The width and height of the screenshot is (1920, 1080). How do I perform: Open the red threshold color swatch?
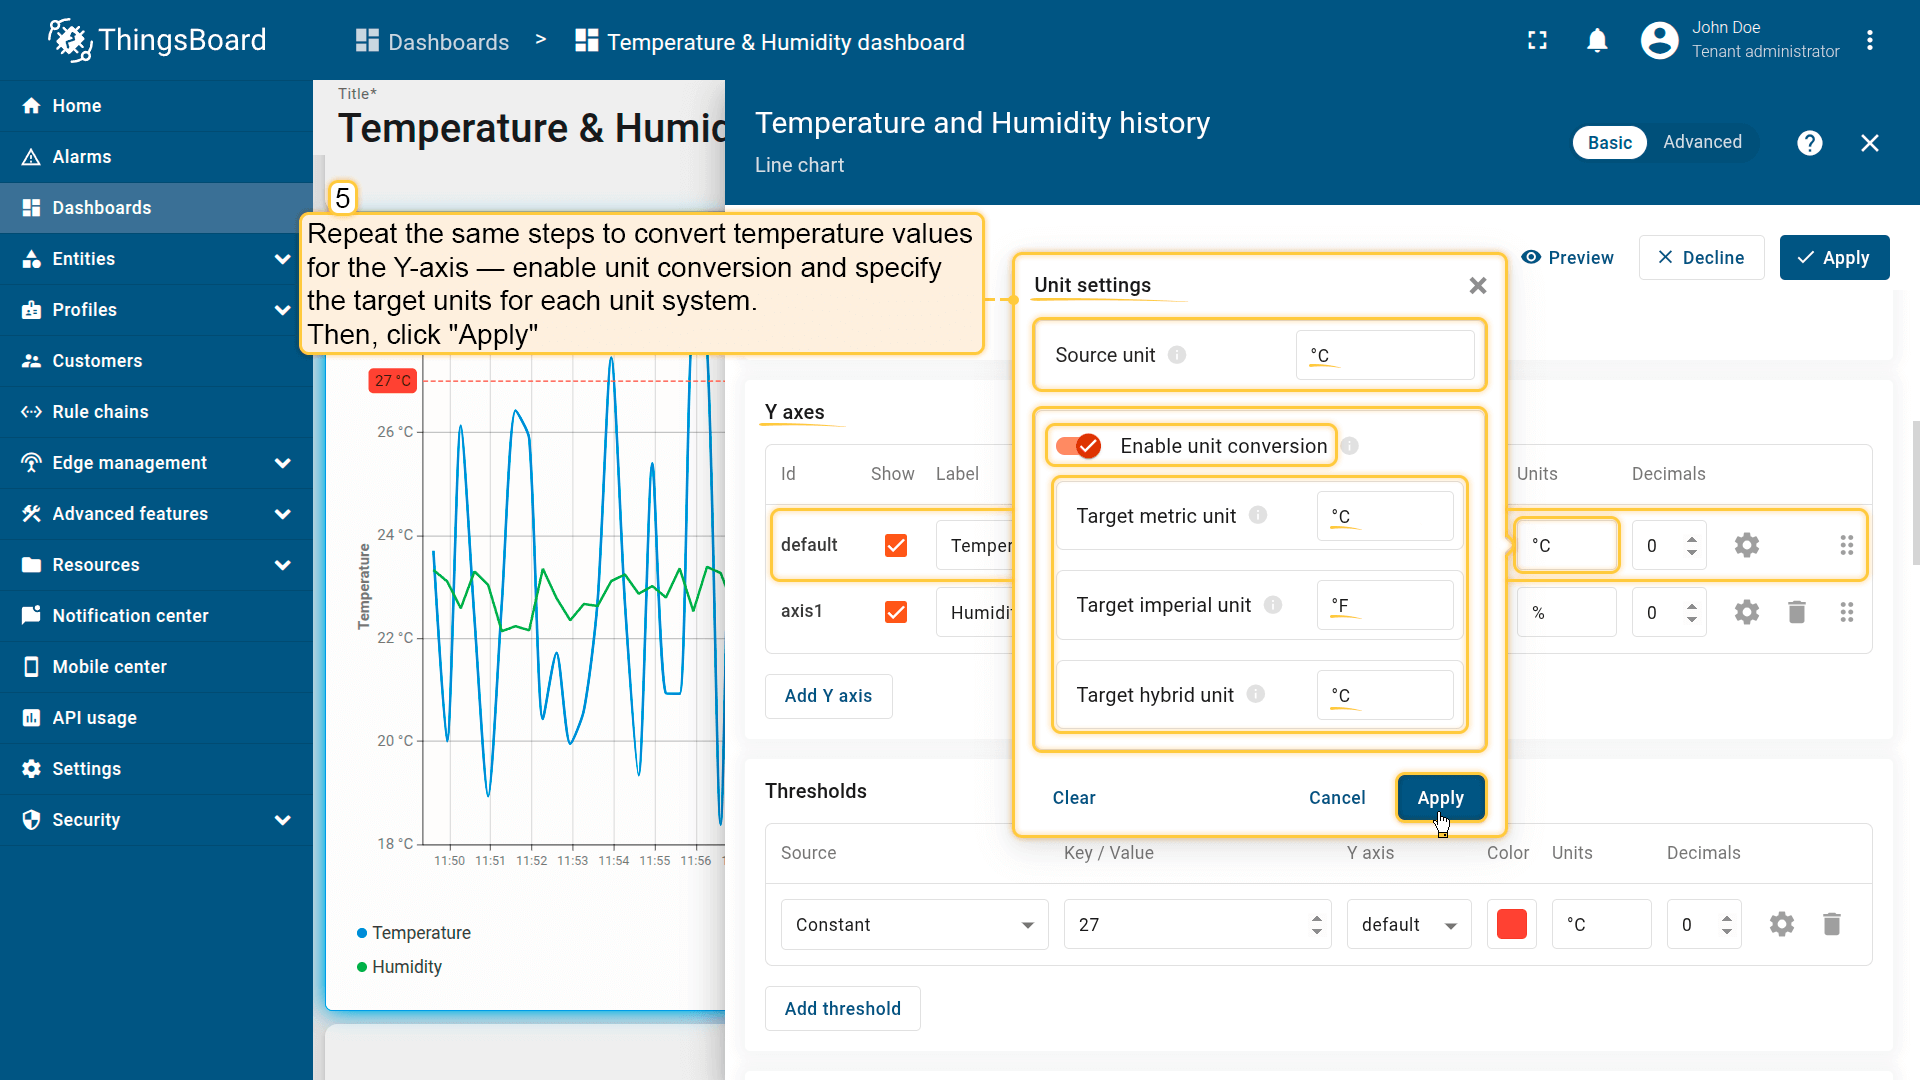point(1511,924)
